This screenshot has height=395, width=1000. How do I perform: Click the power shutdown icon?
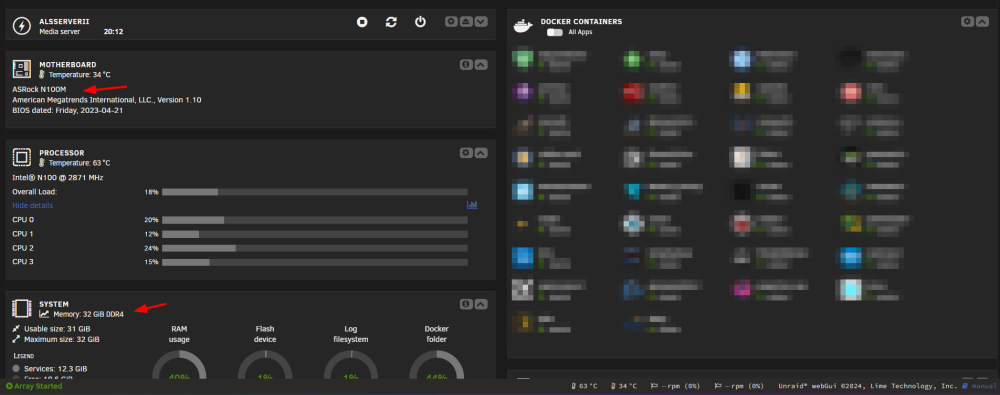point(420,22)
